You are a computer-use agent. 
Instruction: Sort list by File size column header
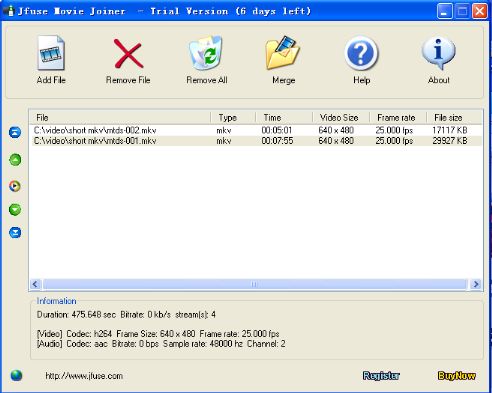click(x=454, y=117)
